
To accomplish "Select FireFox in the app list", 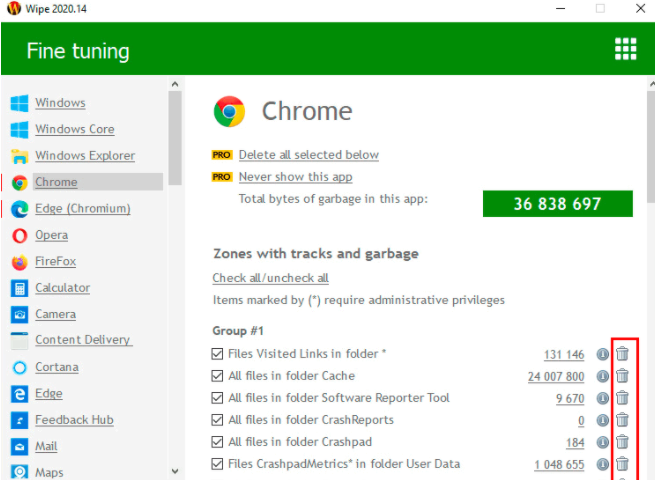I will (56, 261).
